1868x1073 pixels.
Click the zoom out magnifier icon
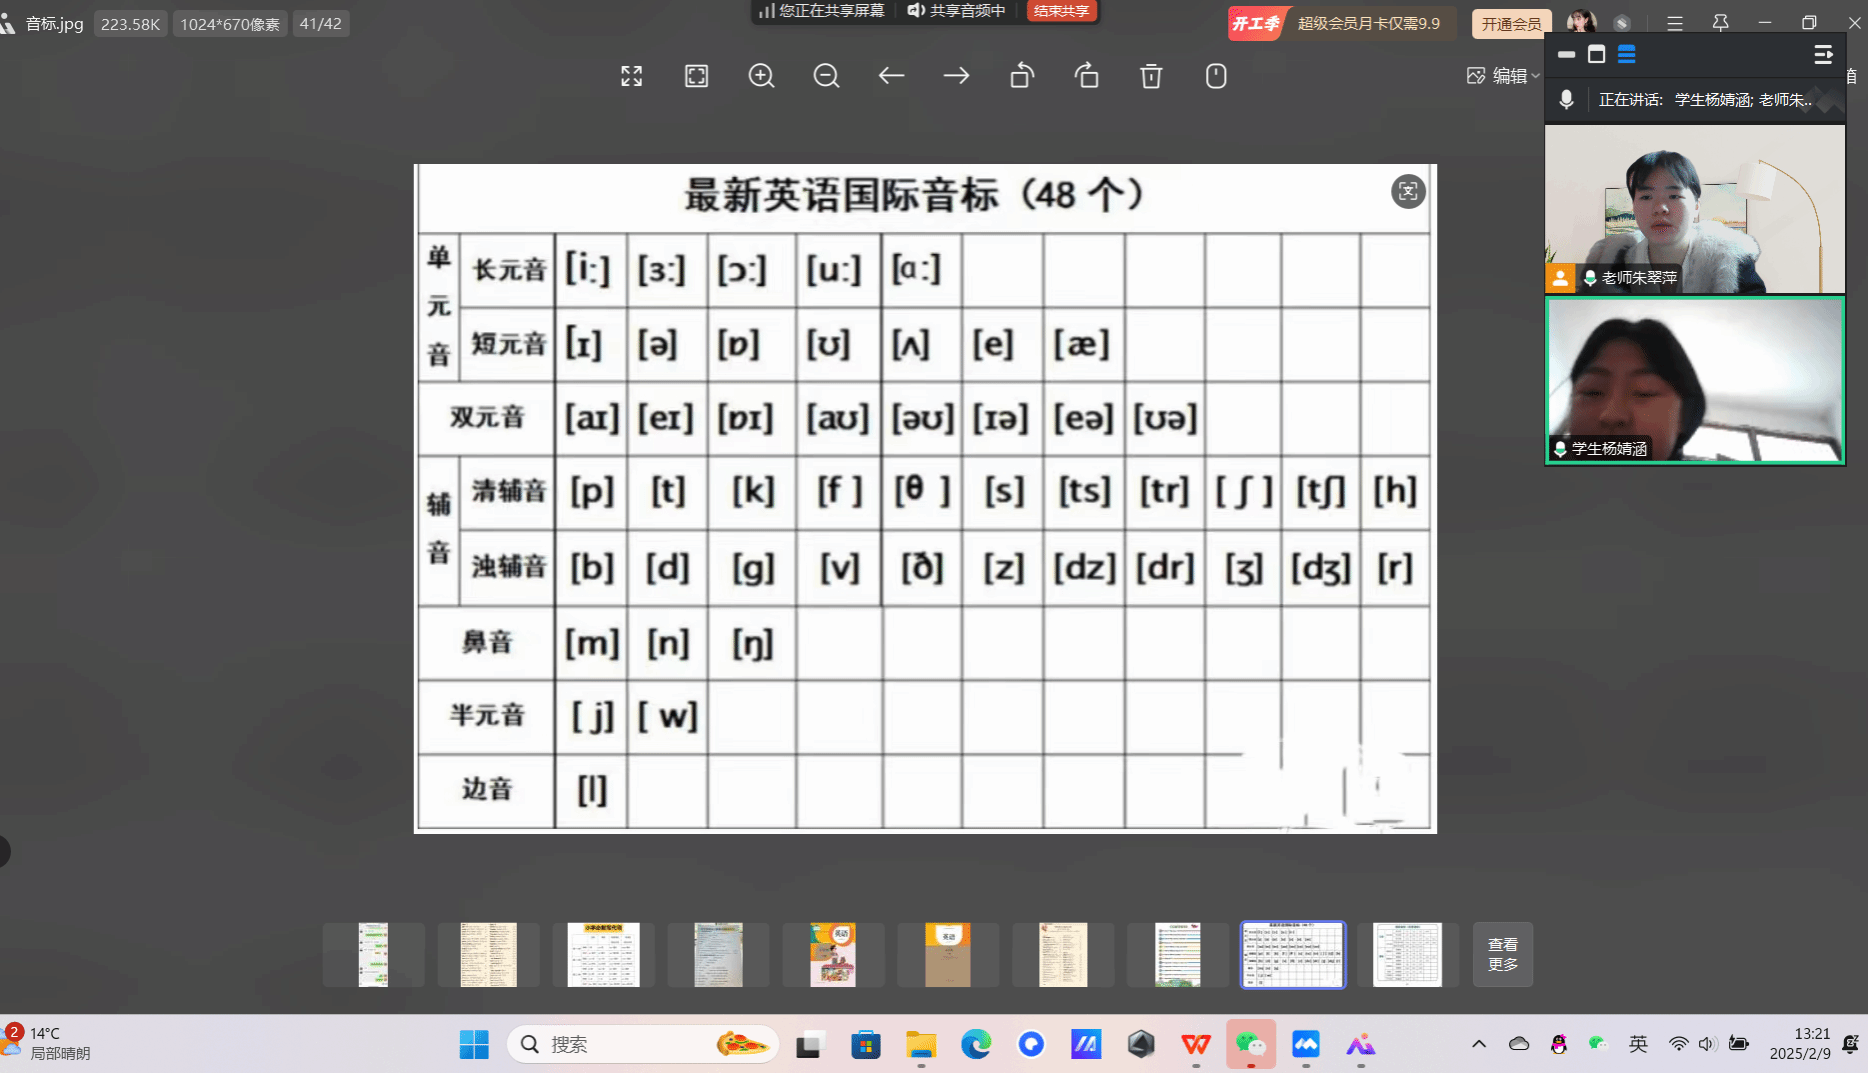[x=826, y=76]
